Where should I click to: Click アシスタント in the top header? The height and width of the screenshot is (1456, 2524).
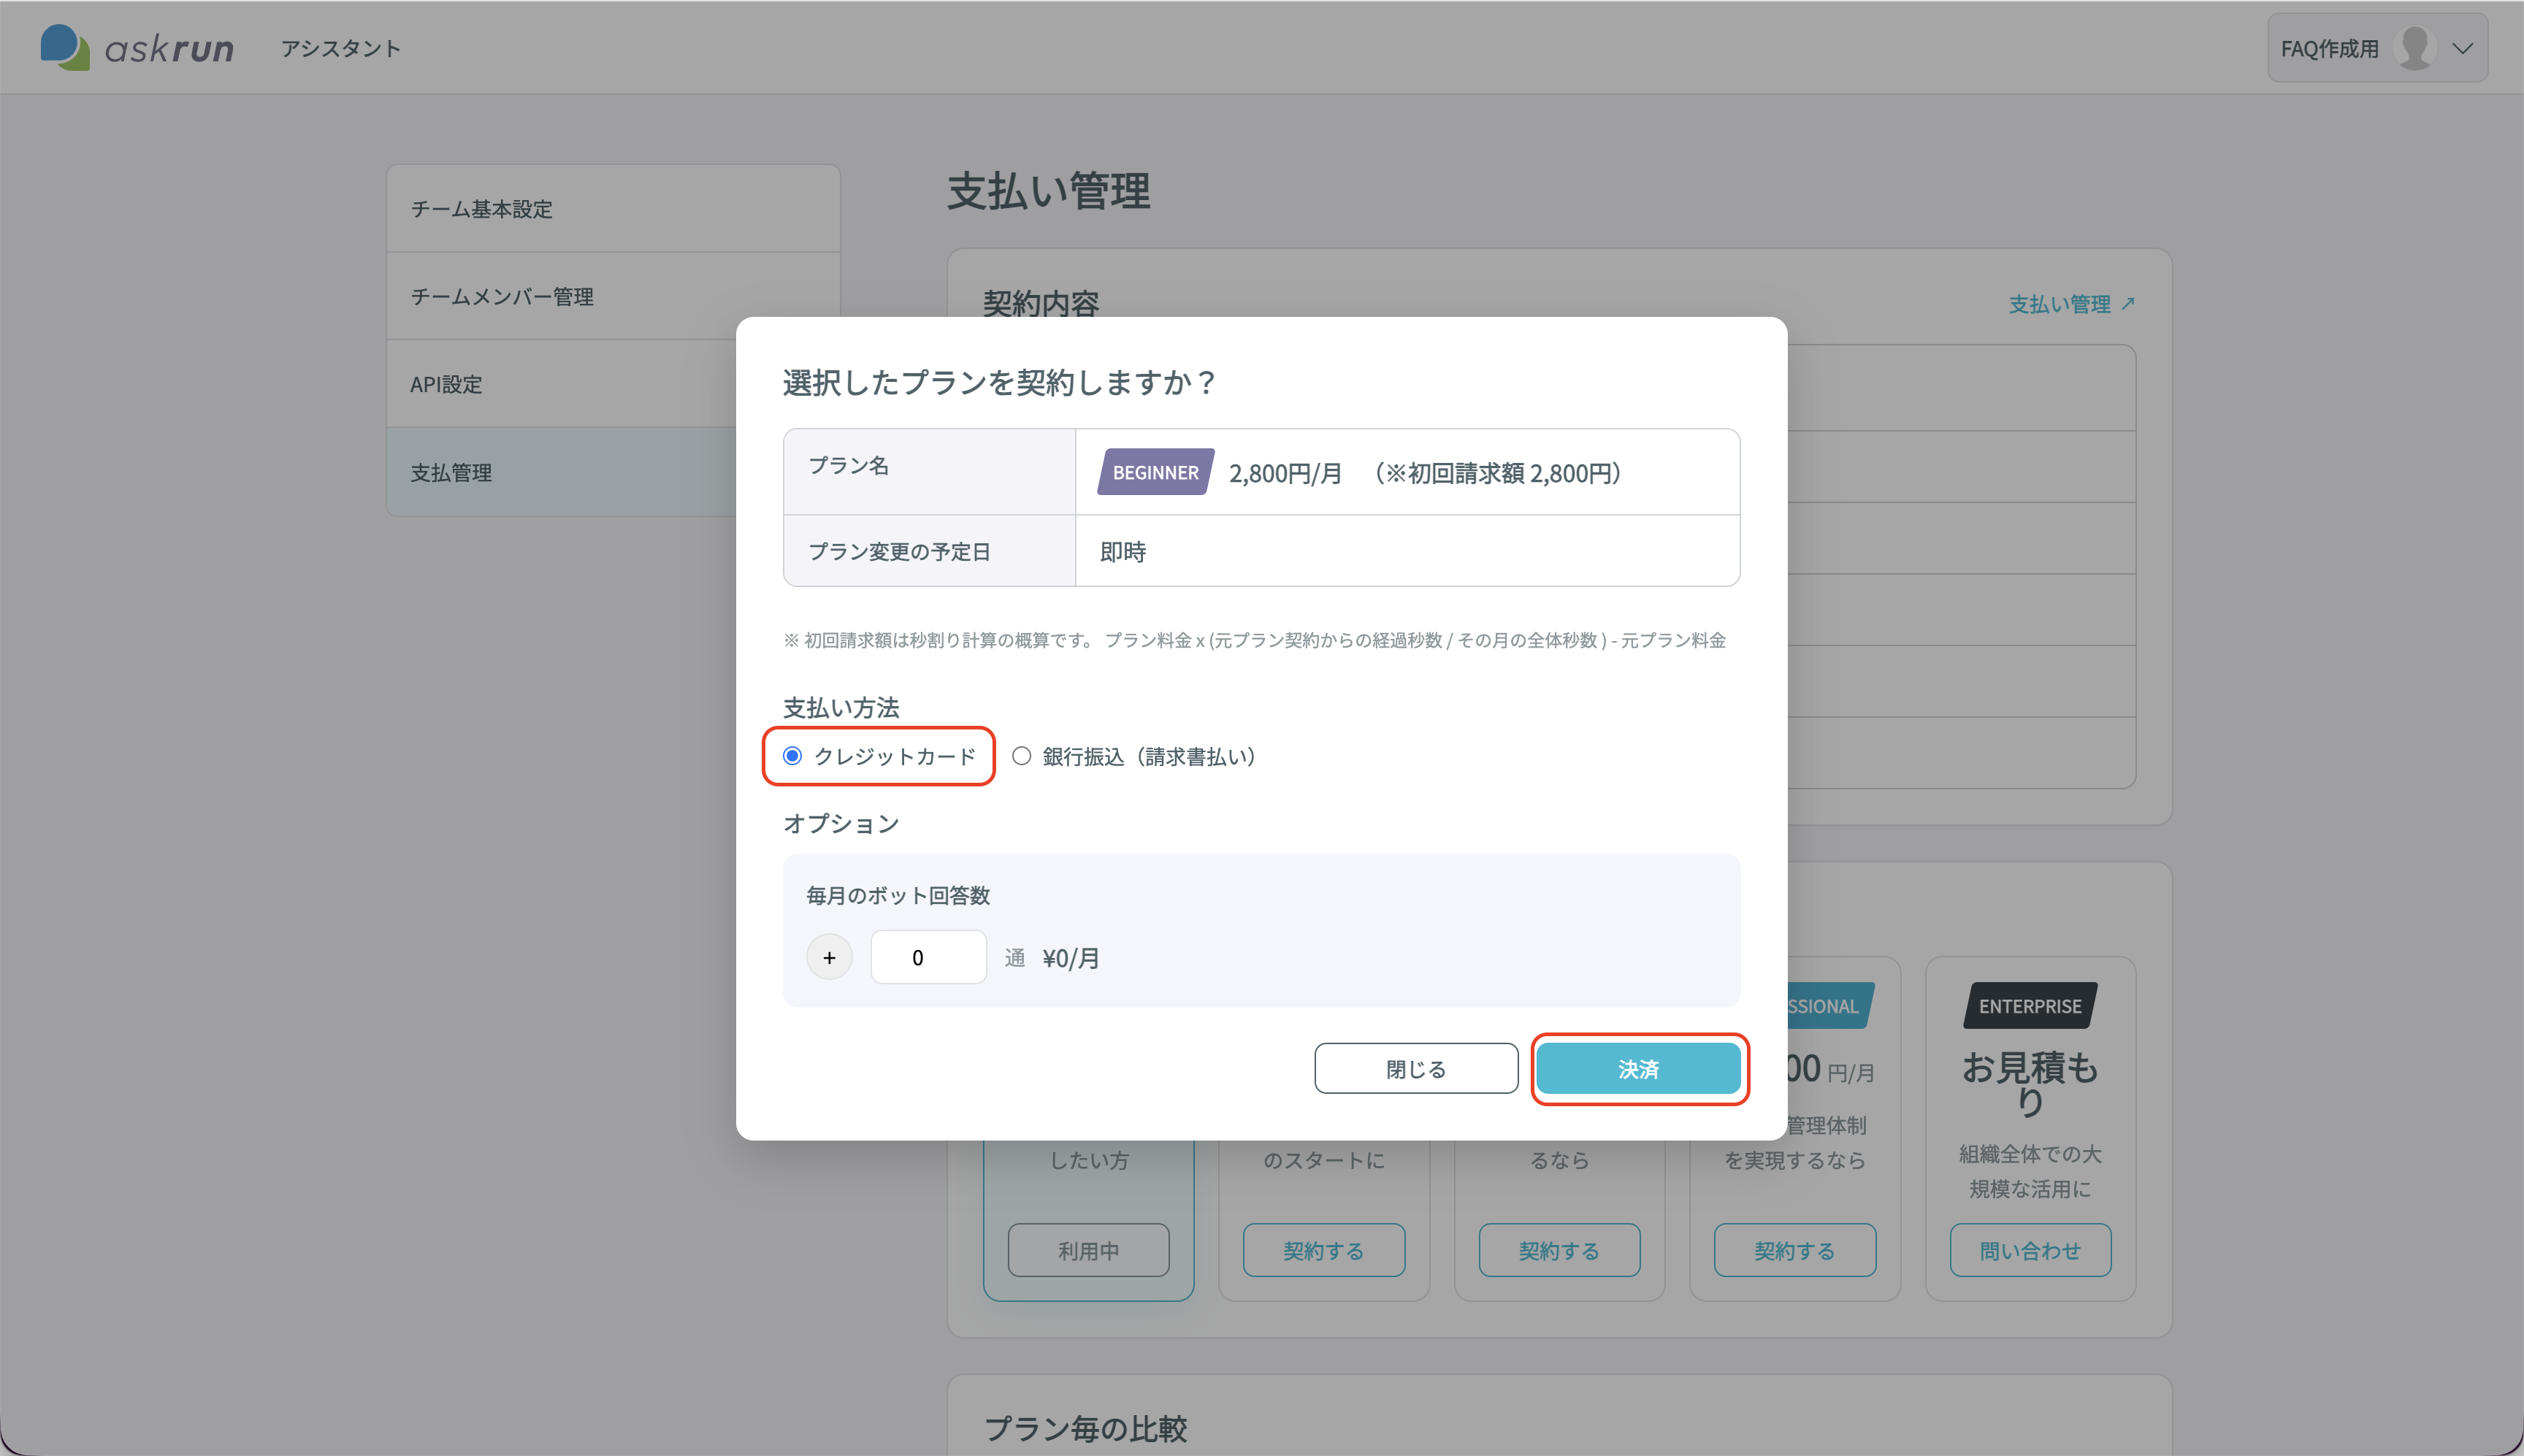[x=340, y=48]
